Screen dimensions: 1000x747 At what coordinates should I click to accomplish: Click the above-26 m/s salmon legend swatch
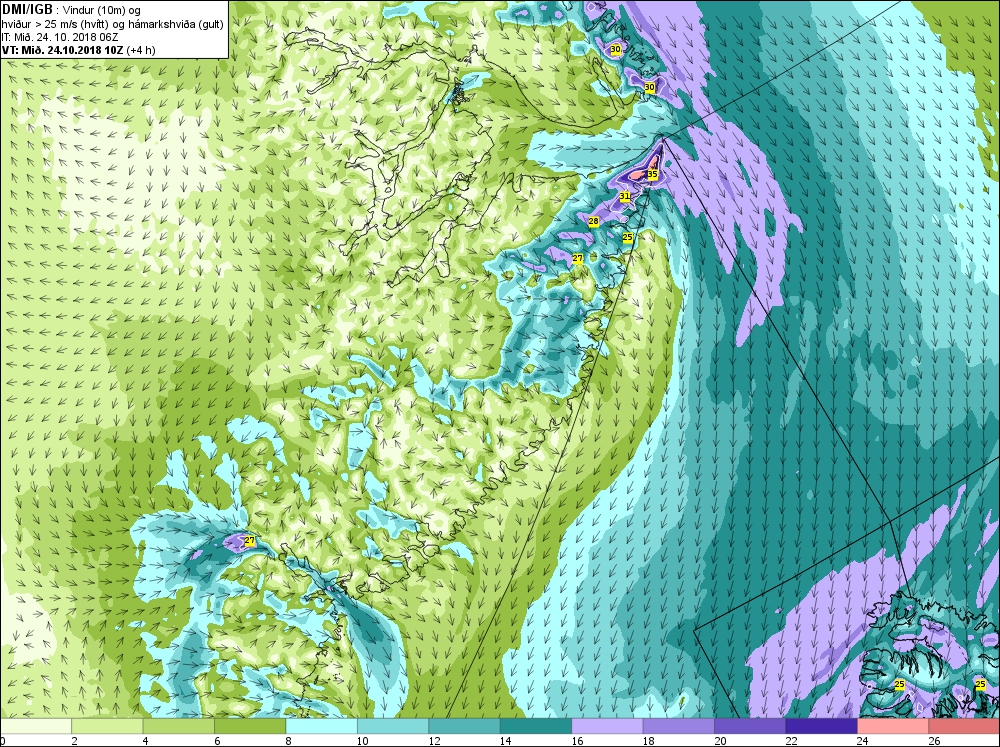click(x=964, y=726)
